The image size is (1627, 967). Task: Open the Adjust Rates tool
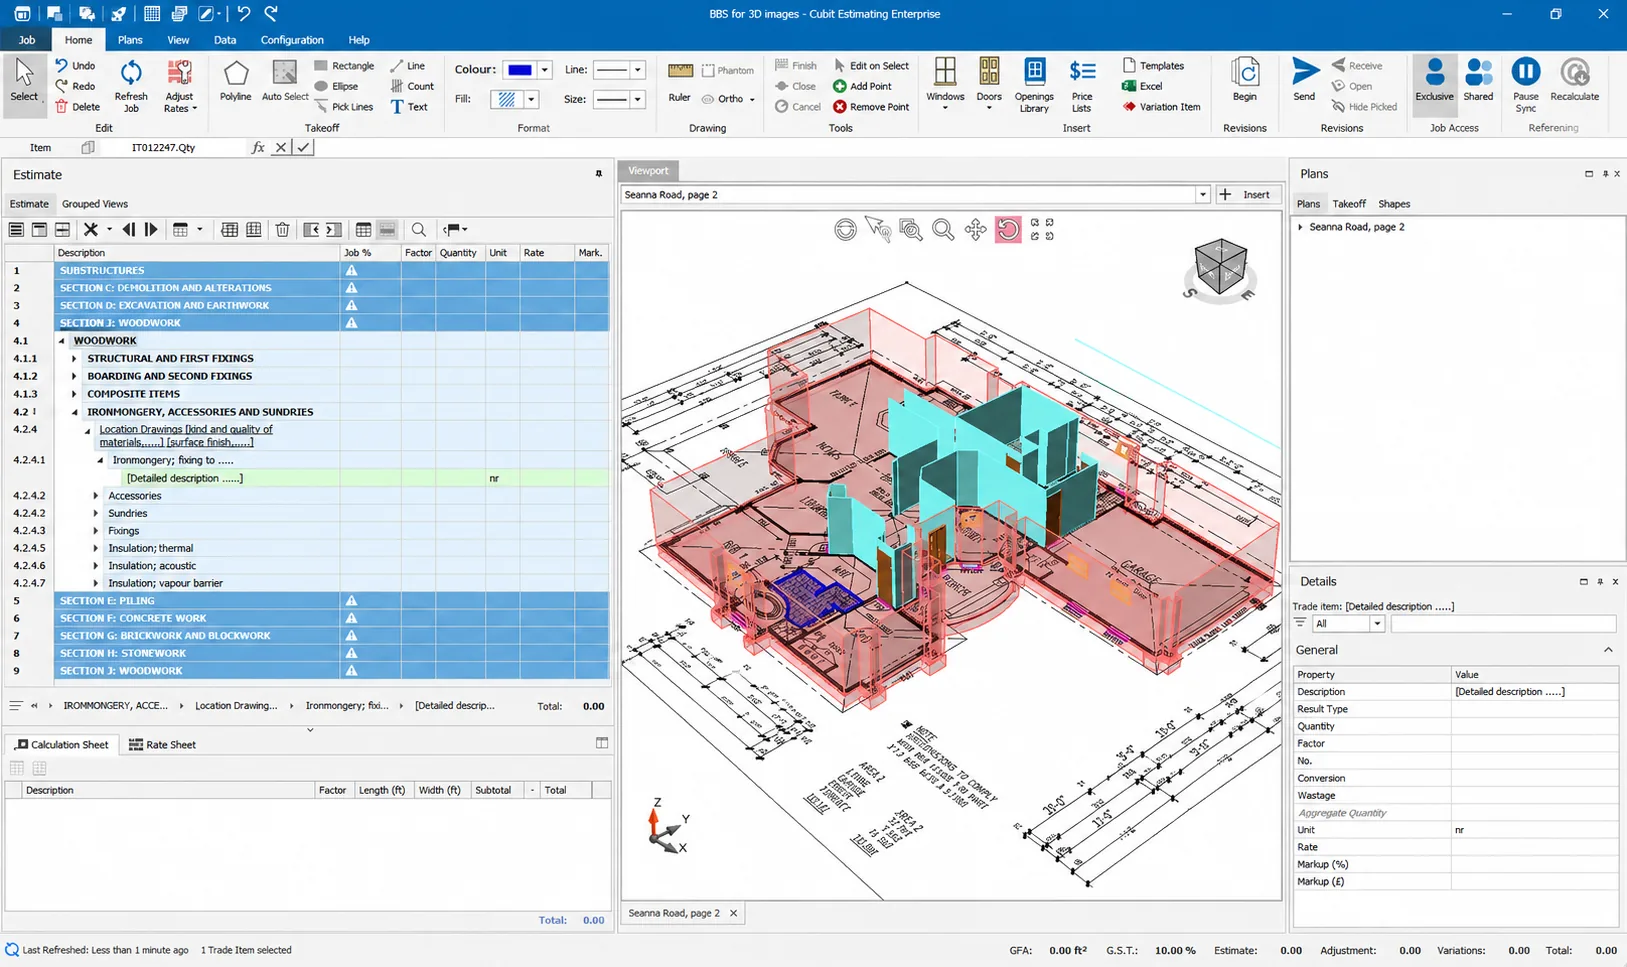click(x=179, y=86)
